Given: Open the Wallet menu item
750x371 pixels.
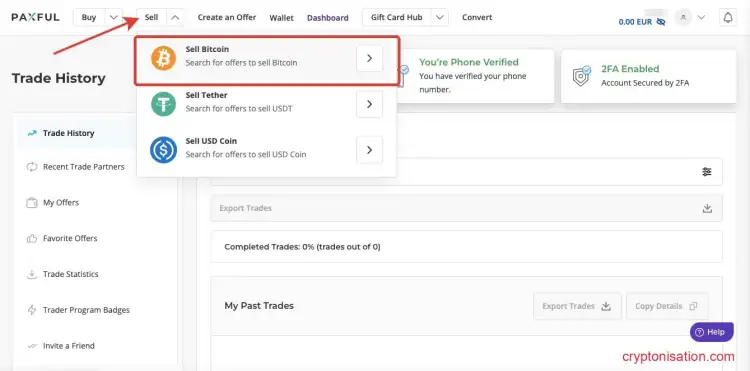Looking at the screenshot, I should pos(281,18).
